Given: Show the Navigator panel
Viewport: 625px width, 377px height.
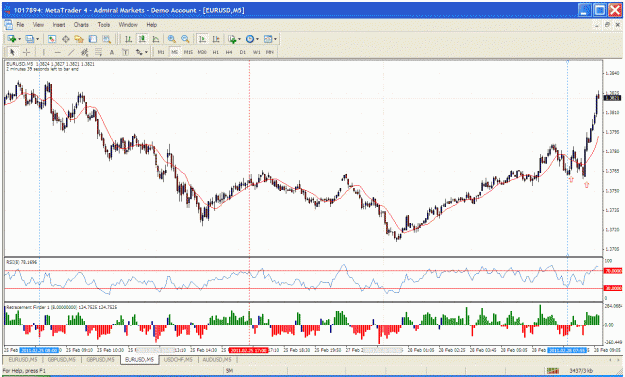Looking at the screenshot, I should coord(79,39).
